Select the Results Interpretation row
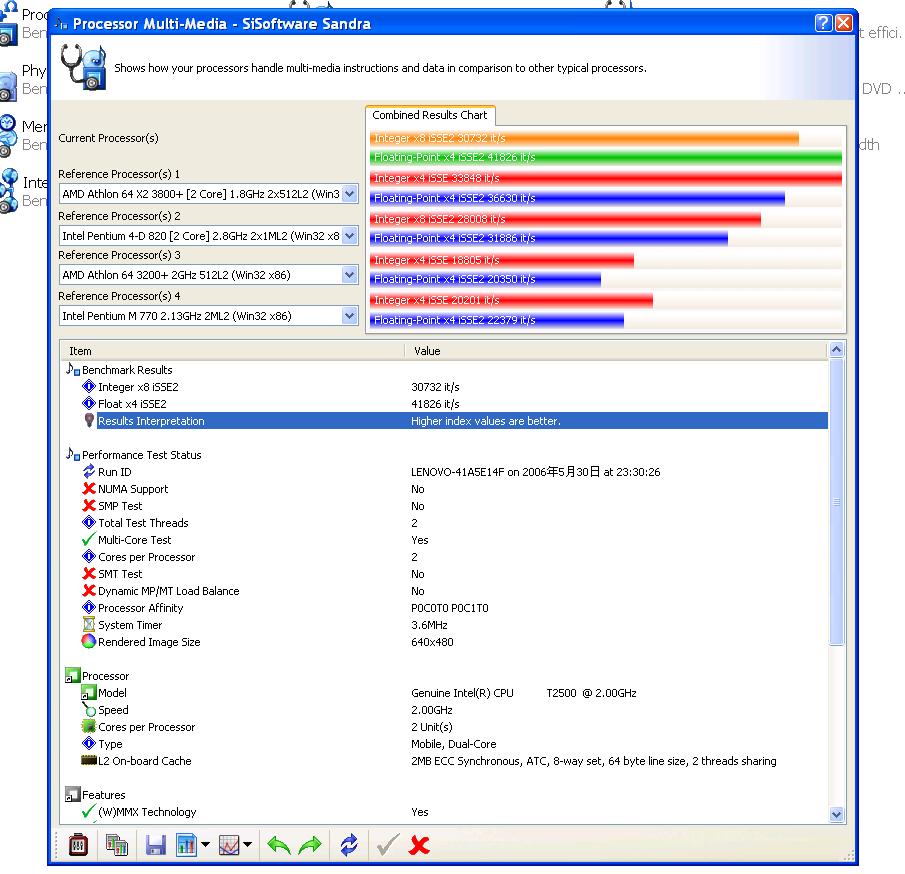 point(150,421)
